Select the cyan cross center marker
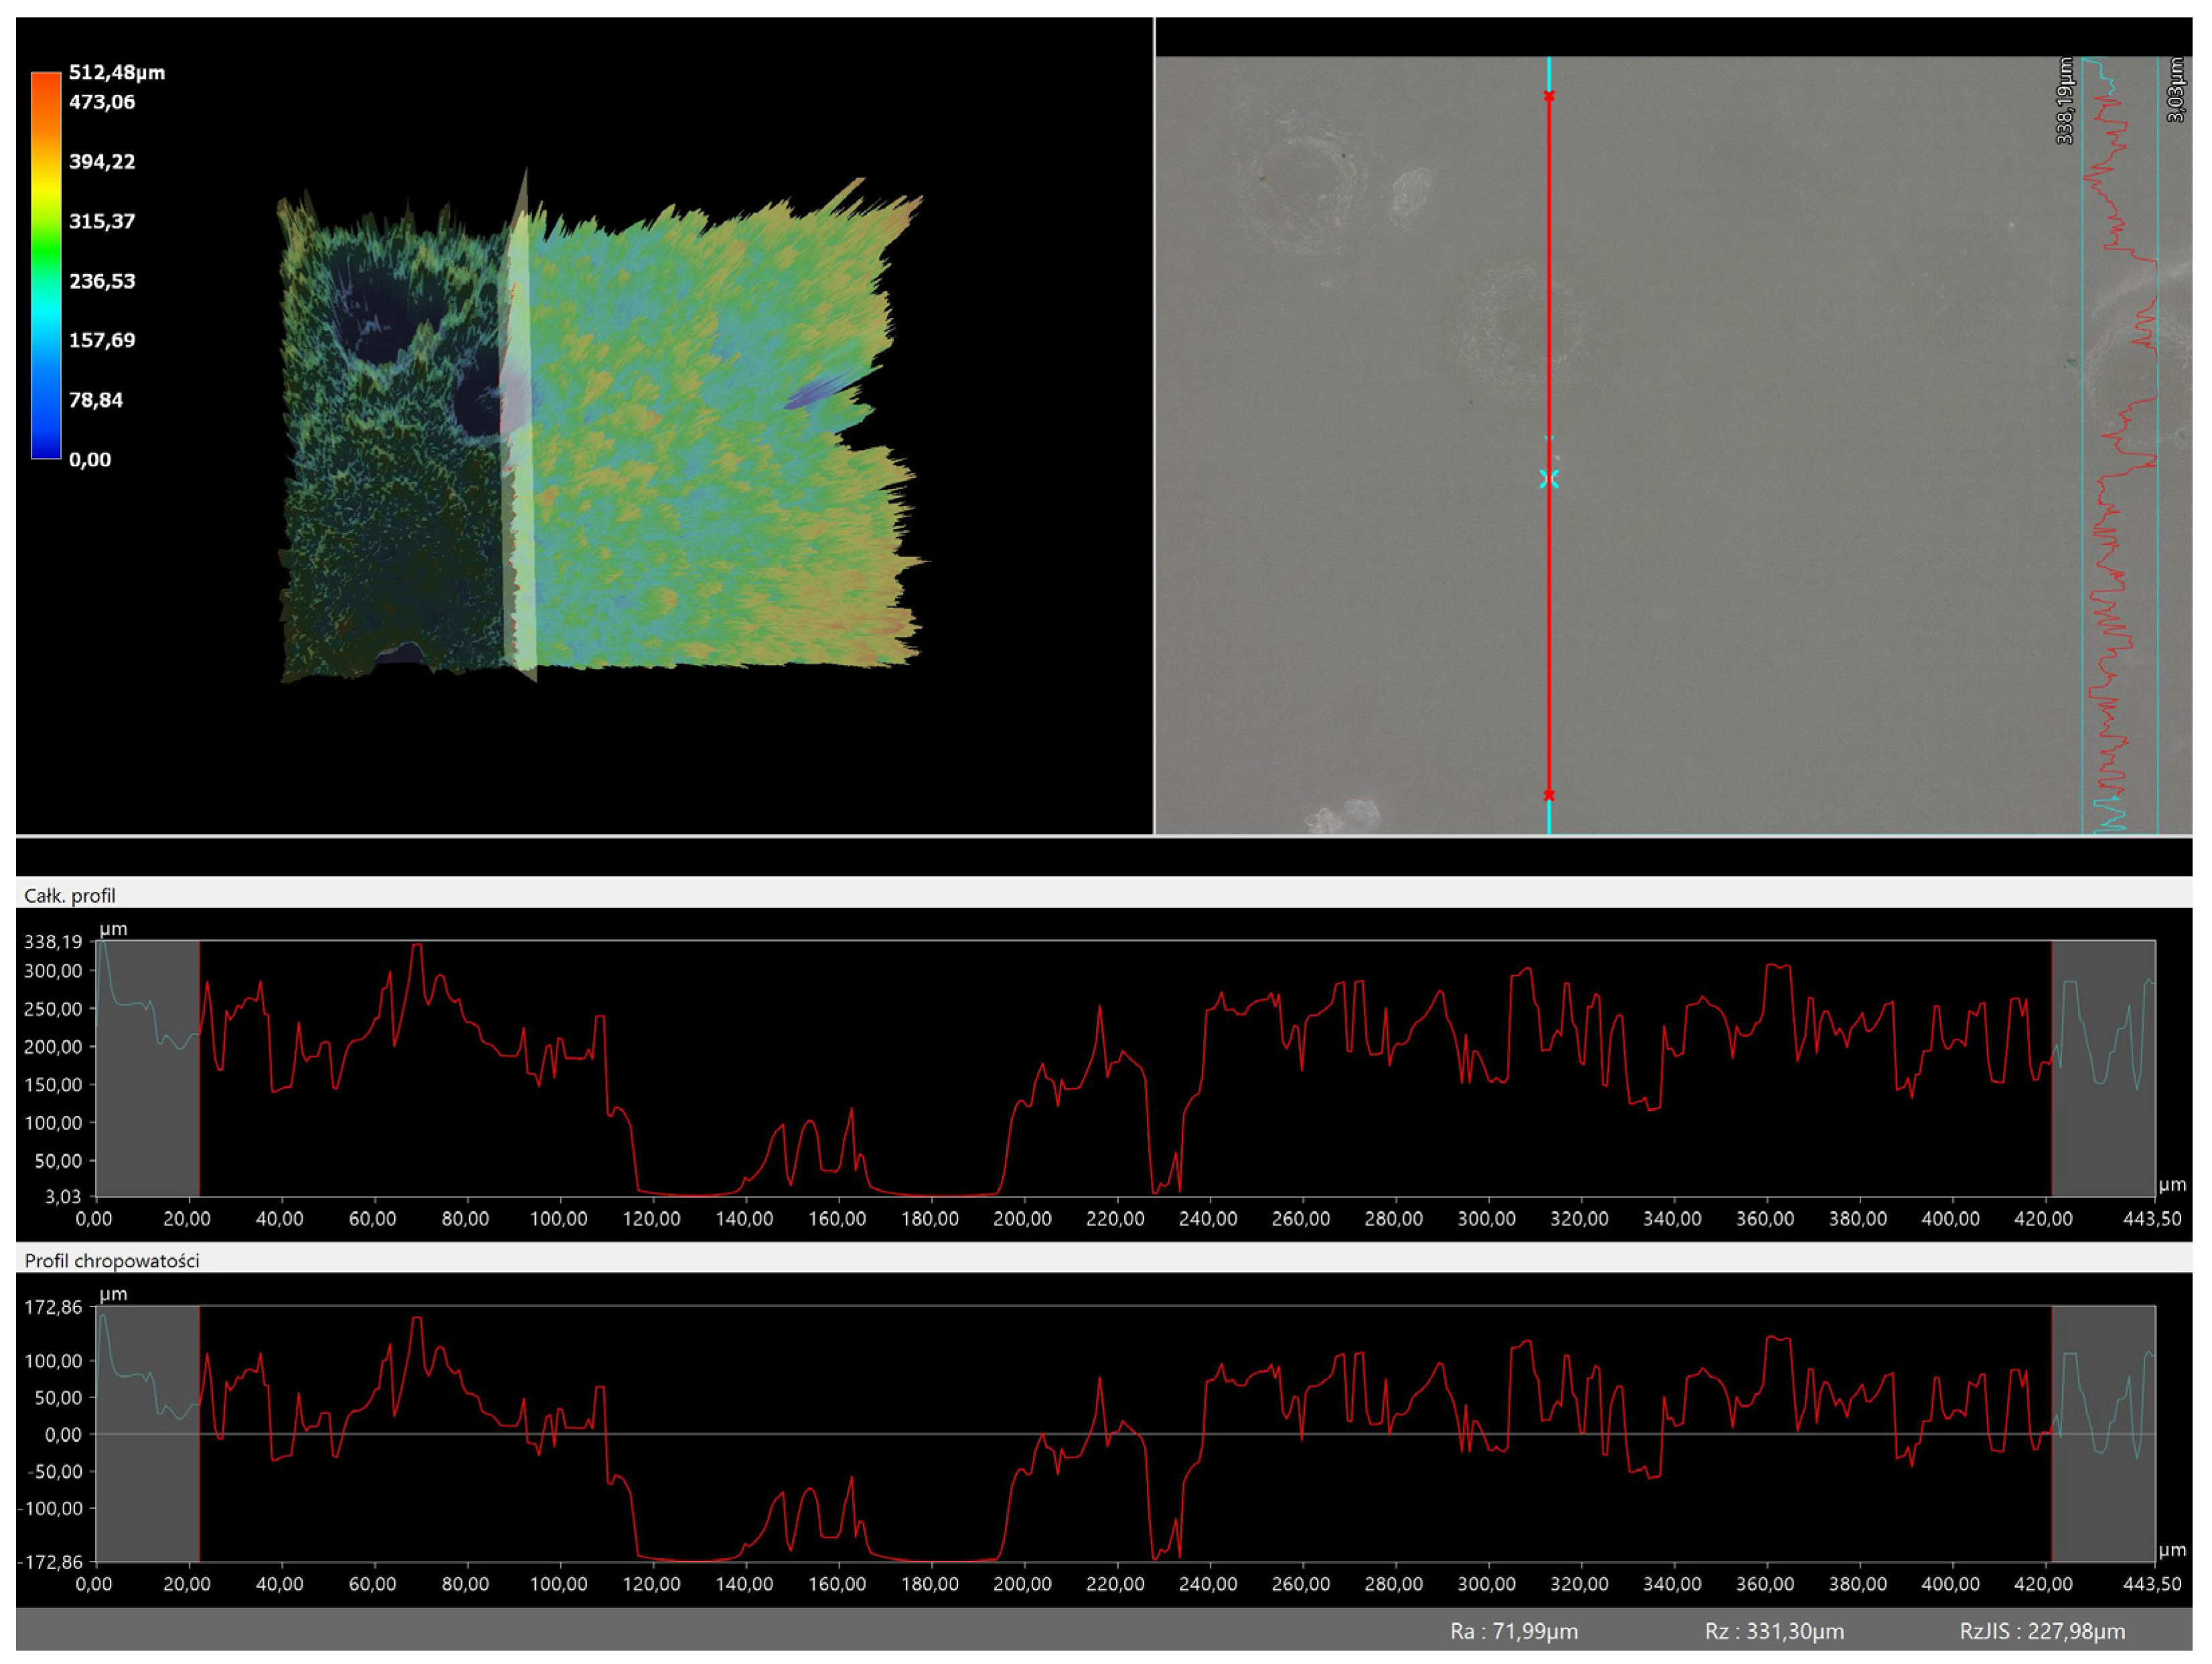 pos(1549,478)
